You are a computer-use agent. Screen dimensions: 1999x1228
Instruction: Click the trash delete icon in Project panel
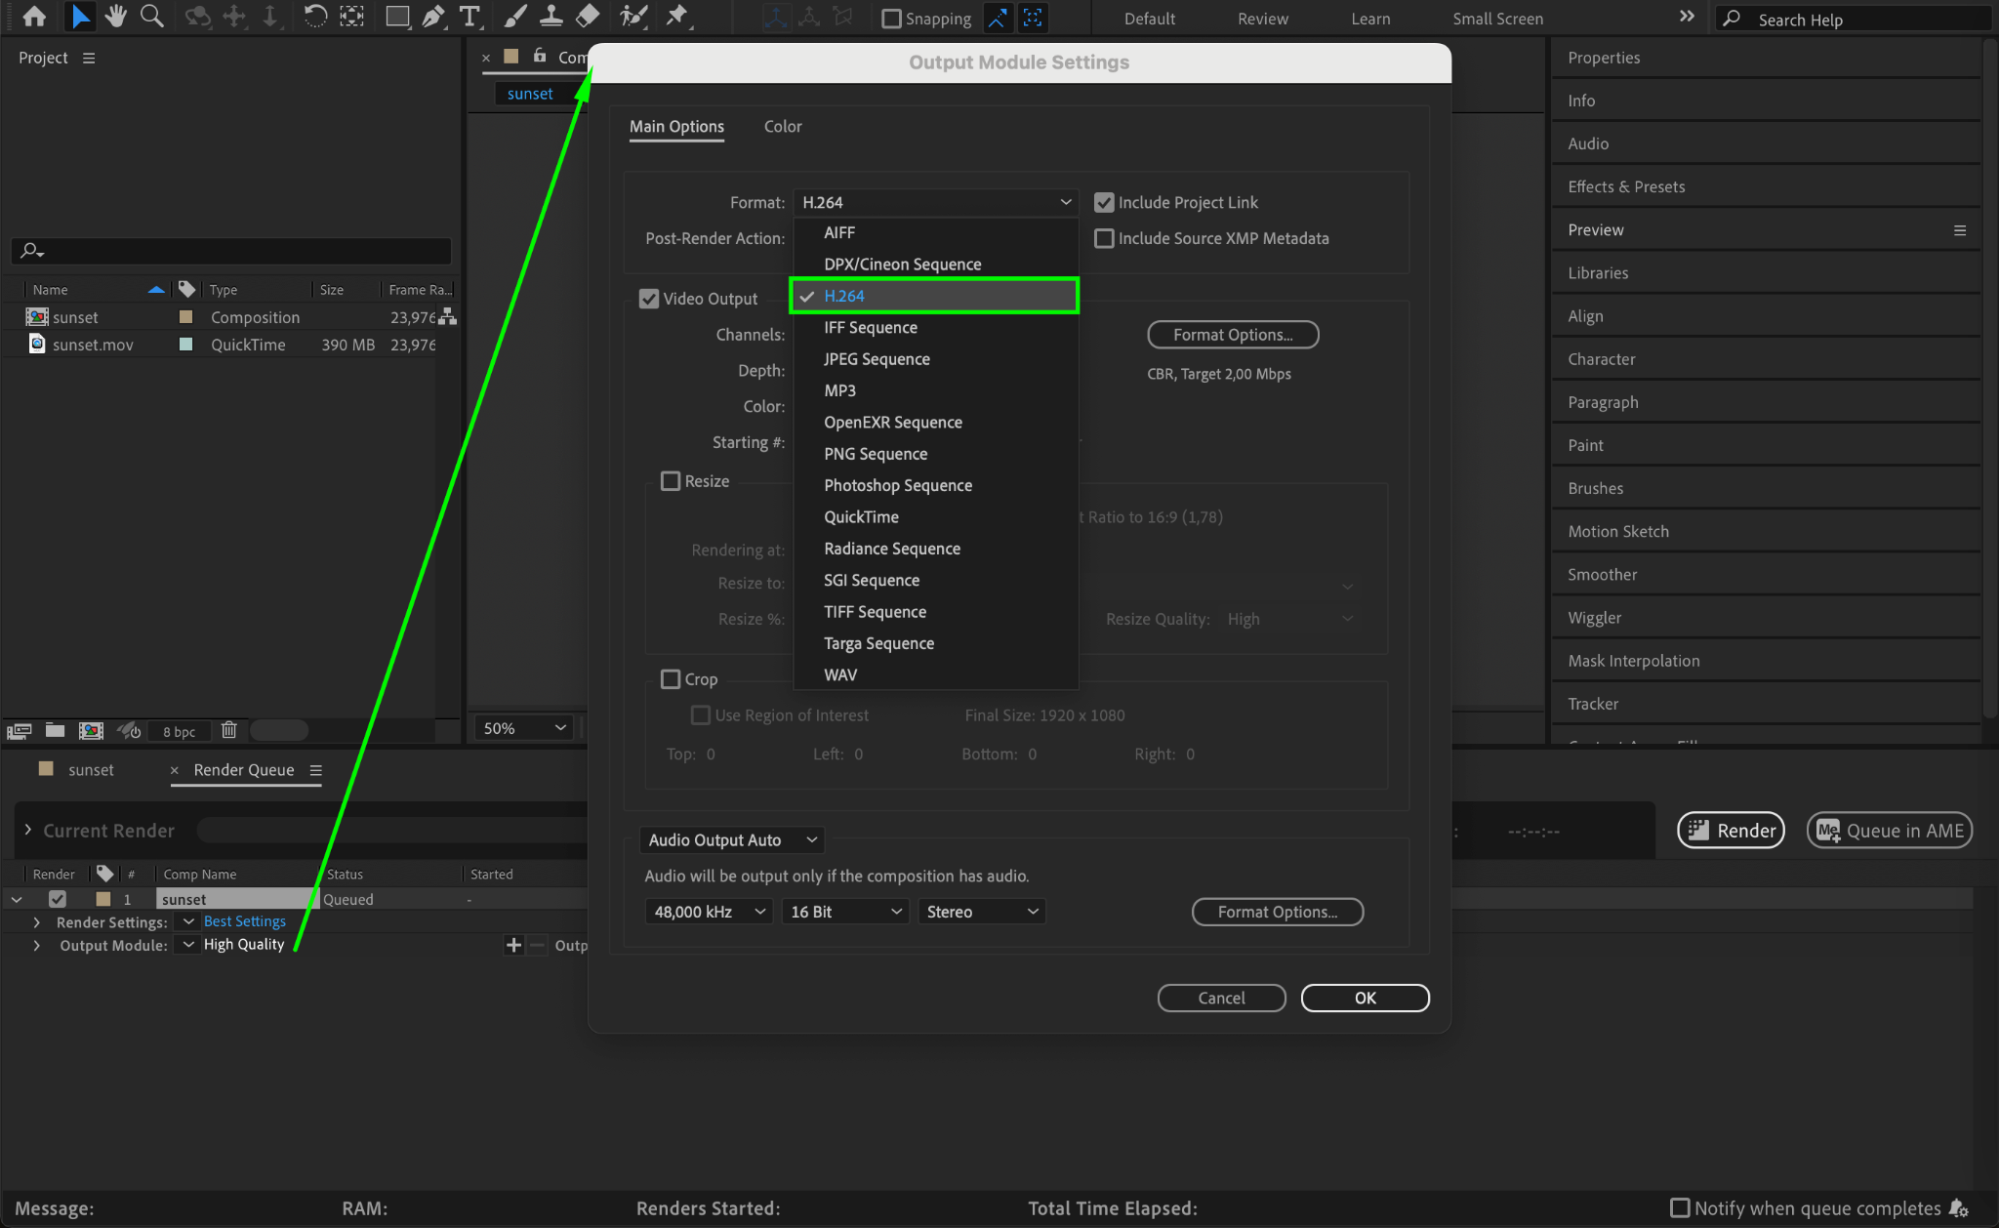(x=229, y=730)
